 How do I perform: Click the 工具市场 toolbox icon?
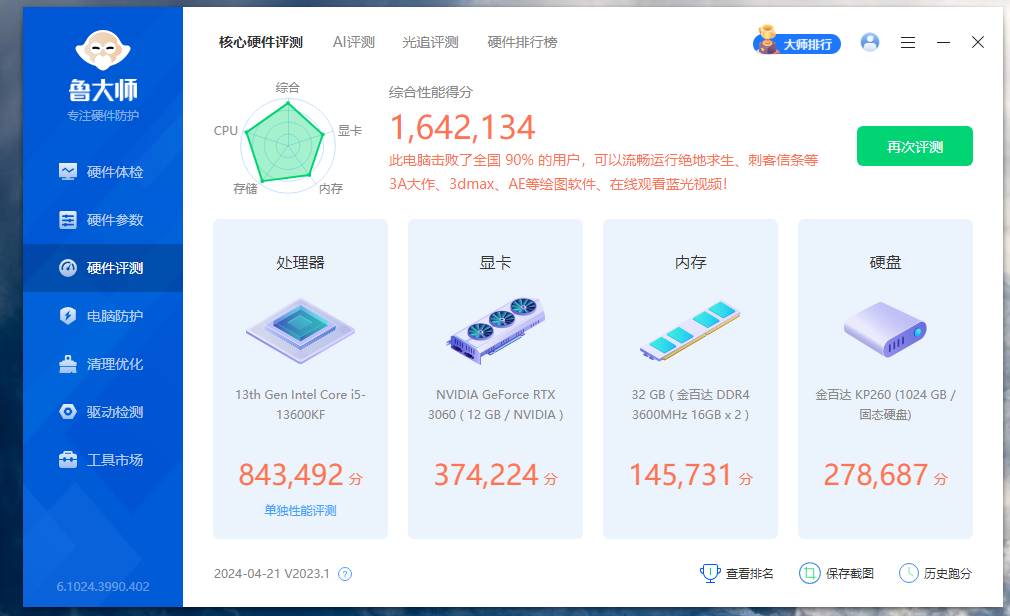[68, 460]
